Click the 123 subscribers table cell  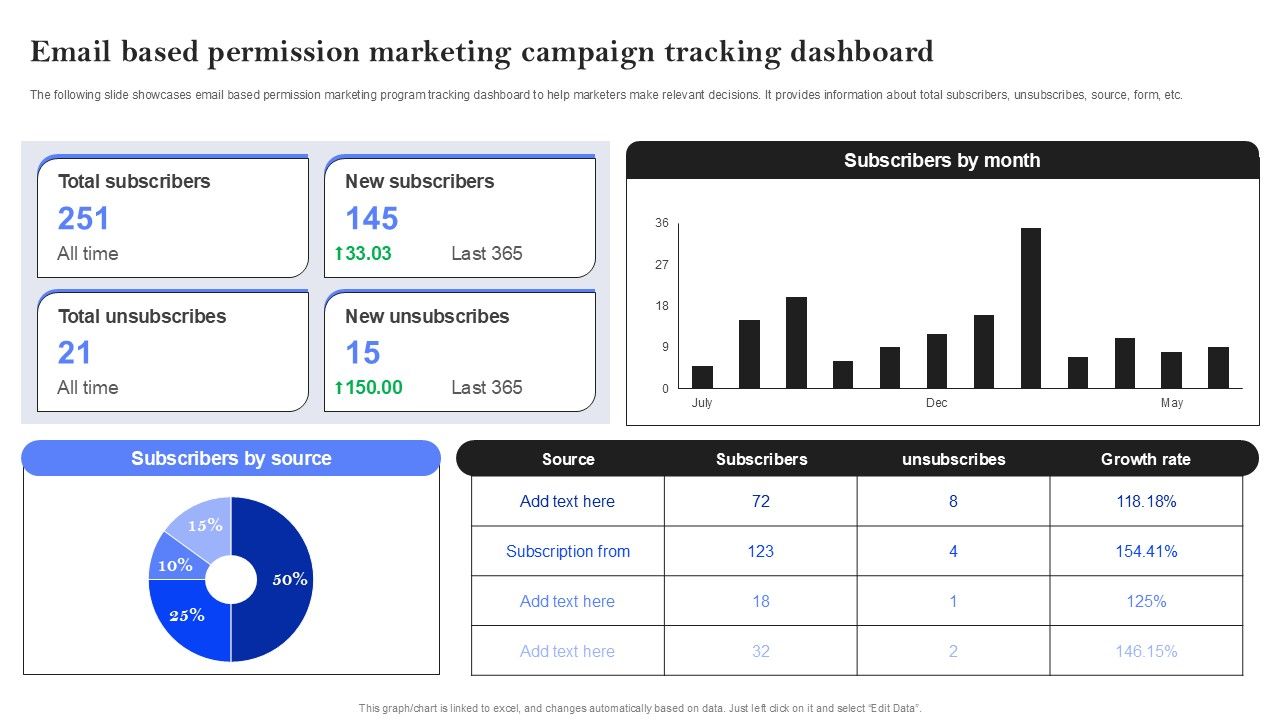[x=761, y=551]
